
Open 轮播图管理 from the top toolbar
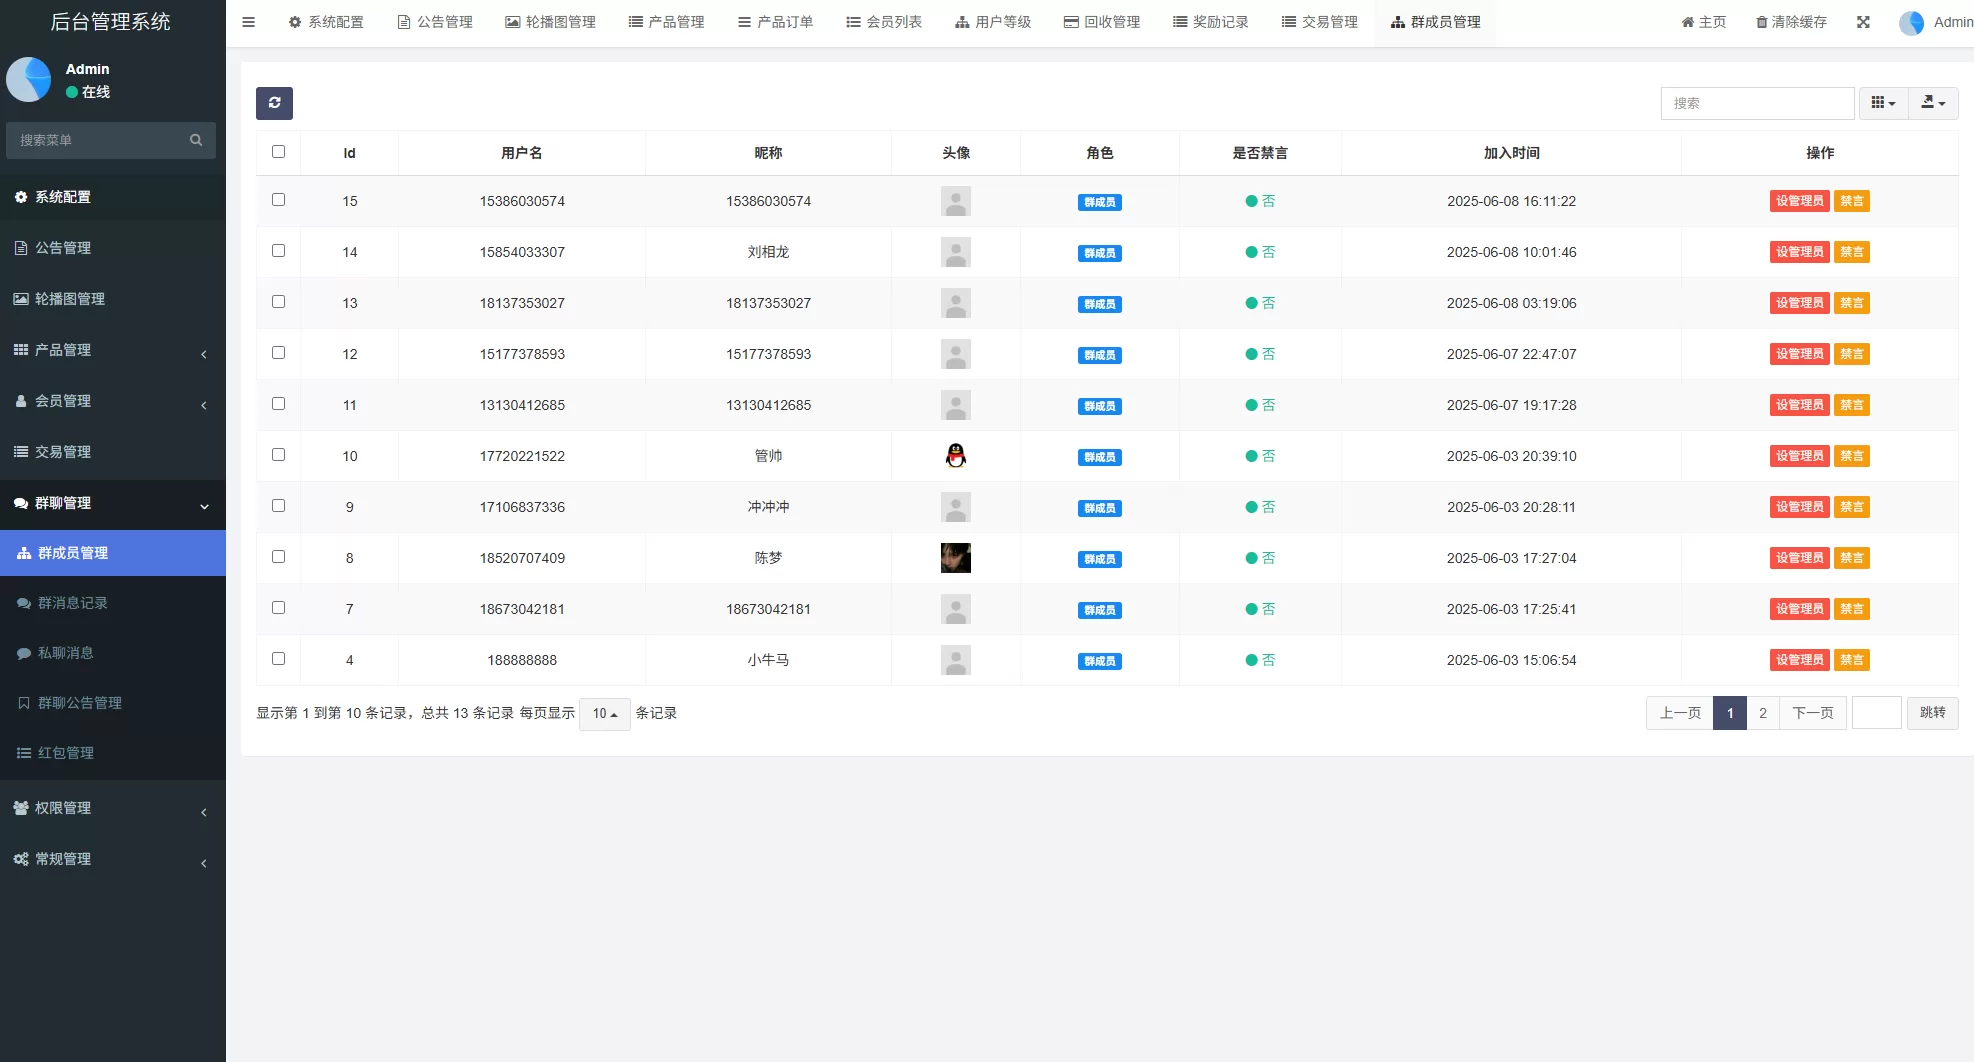[x=551, y=21]
